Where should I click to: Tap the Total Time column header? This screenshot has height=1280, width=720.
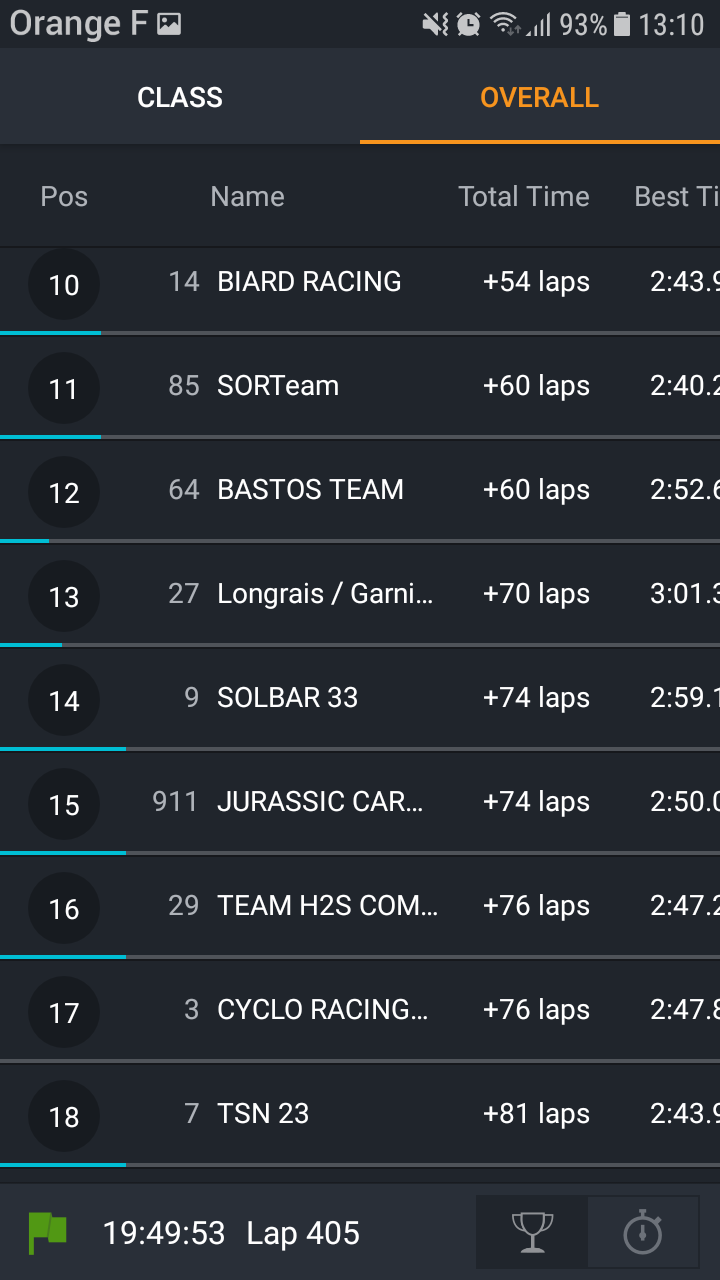524,196
